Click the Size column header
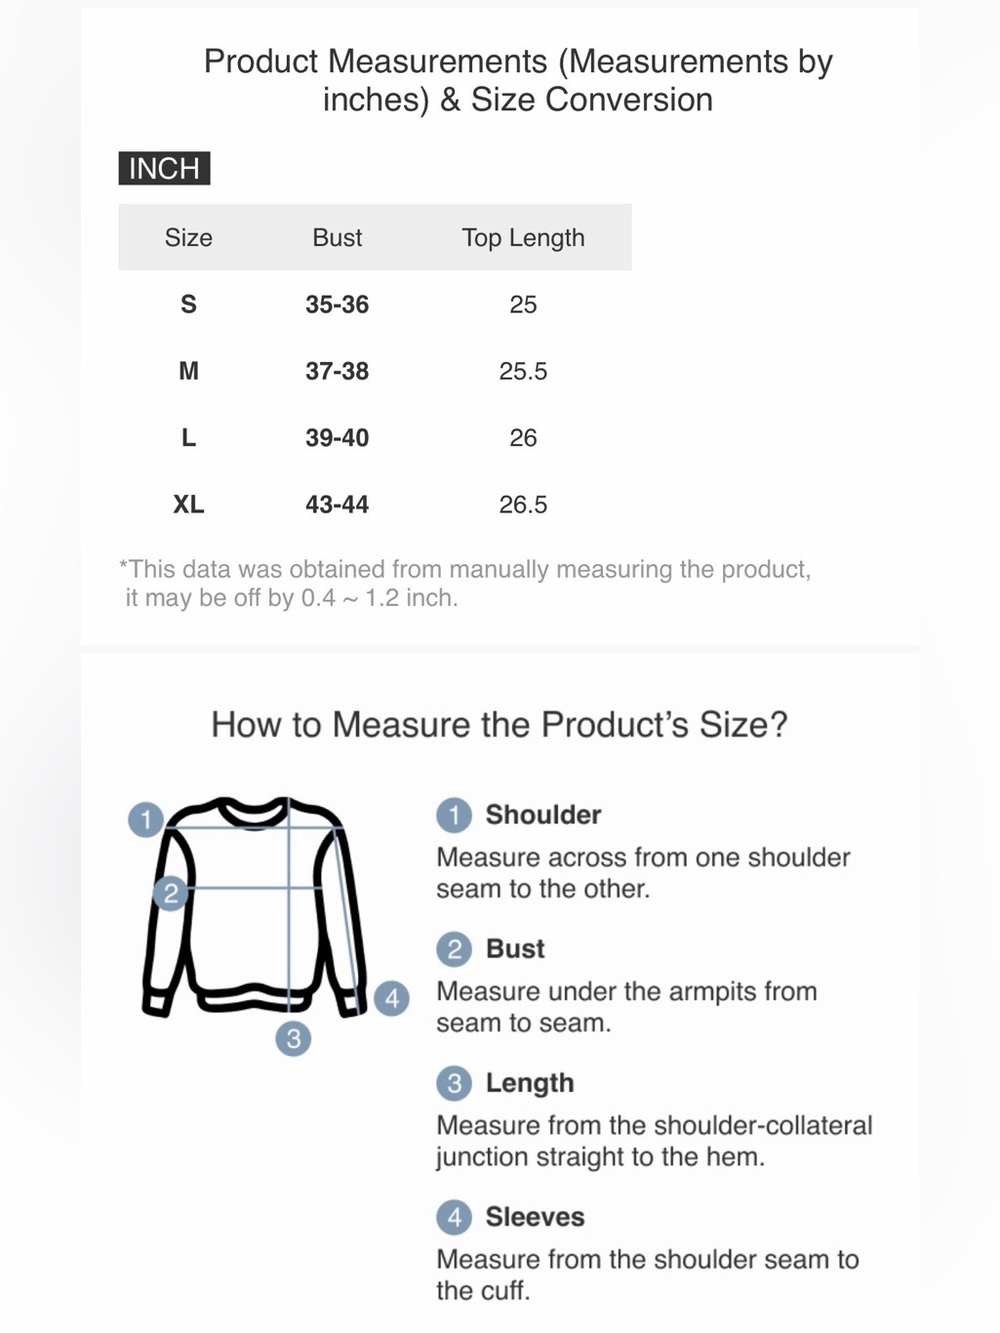This screenshot has width=1000, height=1333. (x=188, y=238)
